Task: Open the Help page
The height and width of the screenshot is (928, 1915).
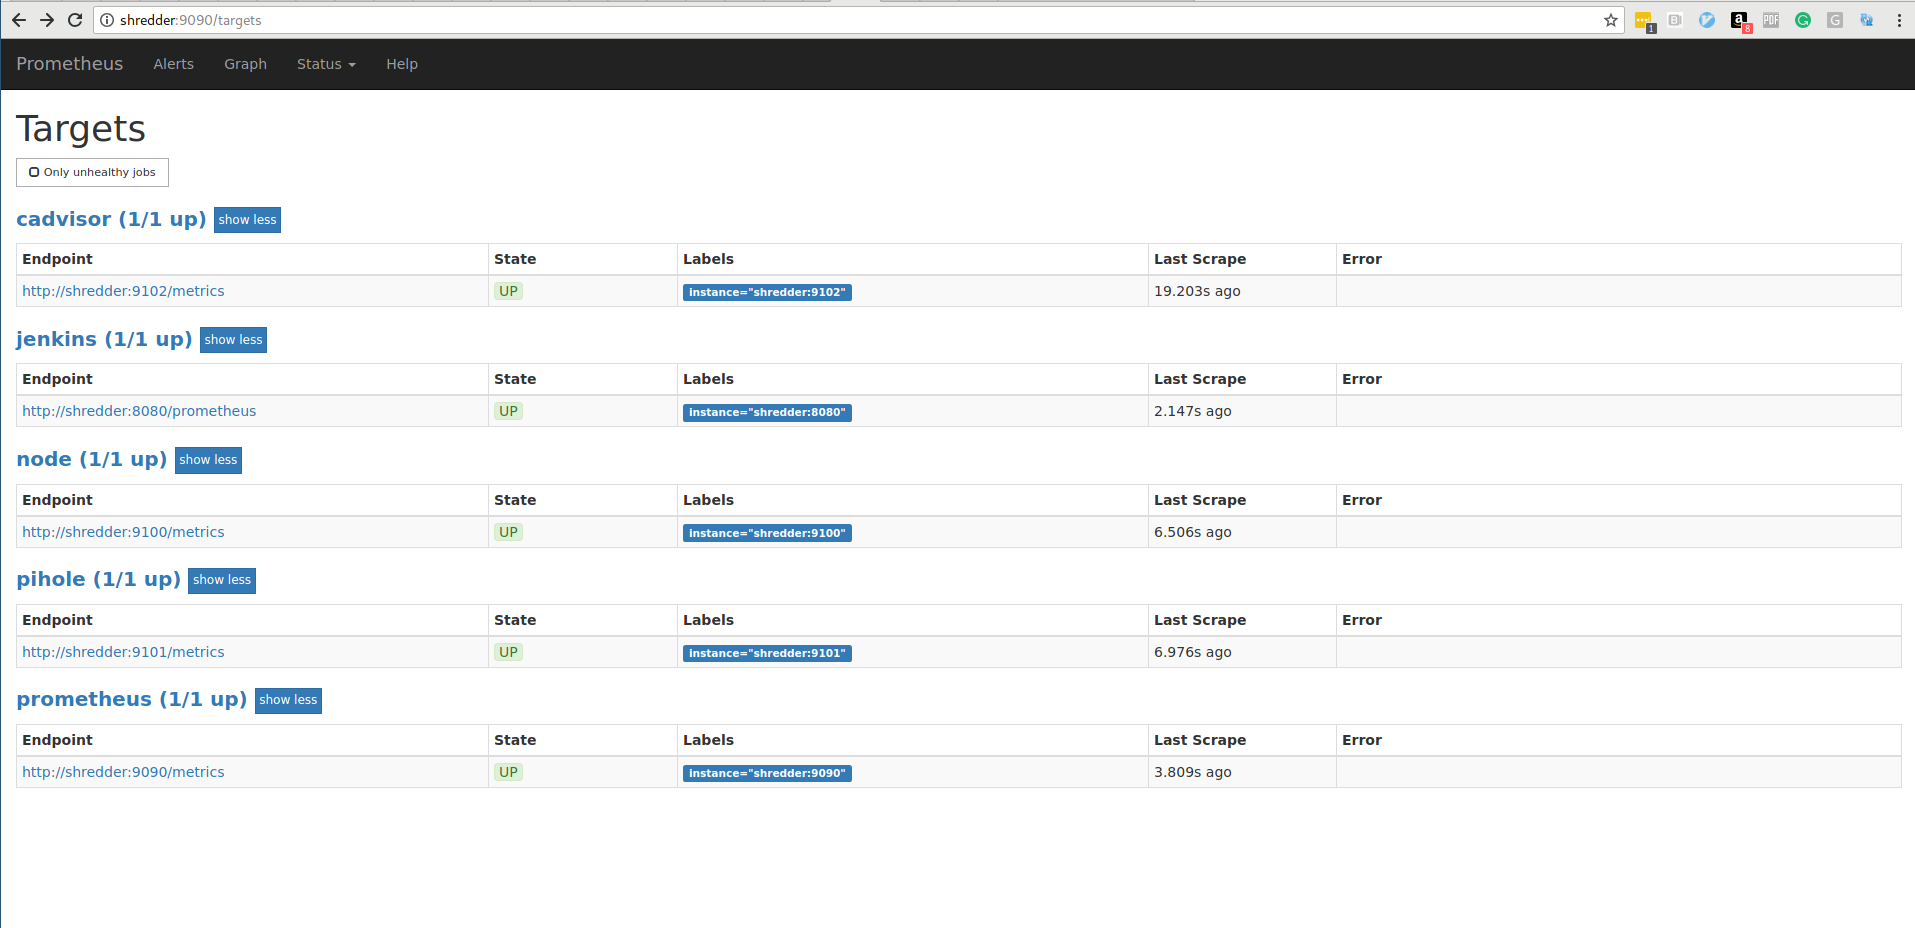Action: pos(402,64)
